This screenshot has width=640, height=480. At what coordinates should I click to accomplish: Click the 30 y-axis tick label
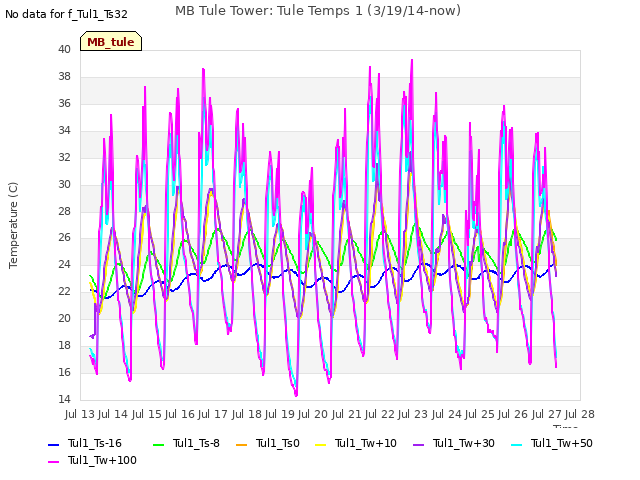(x=64, y=184)
